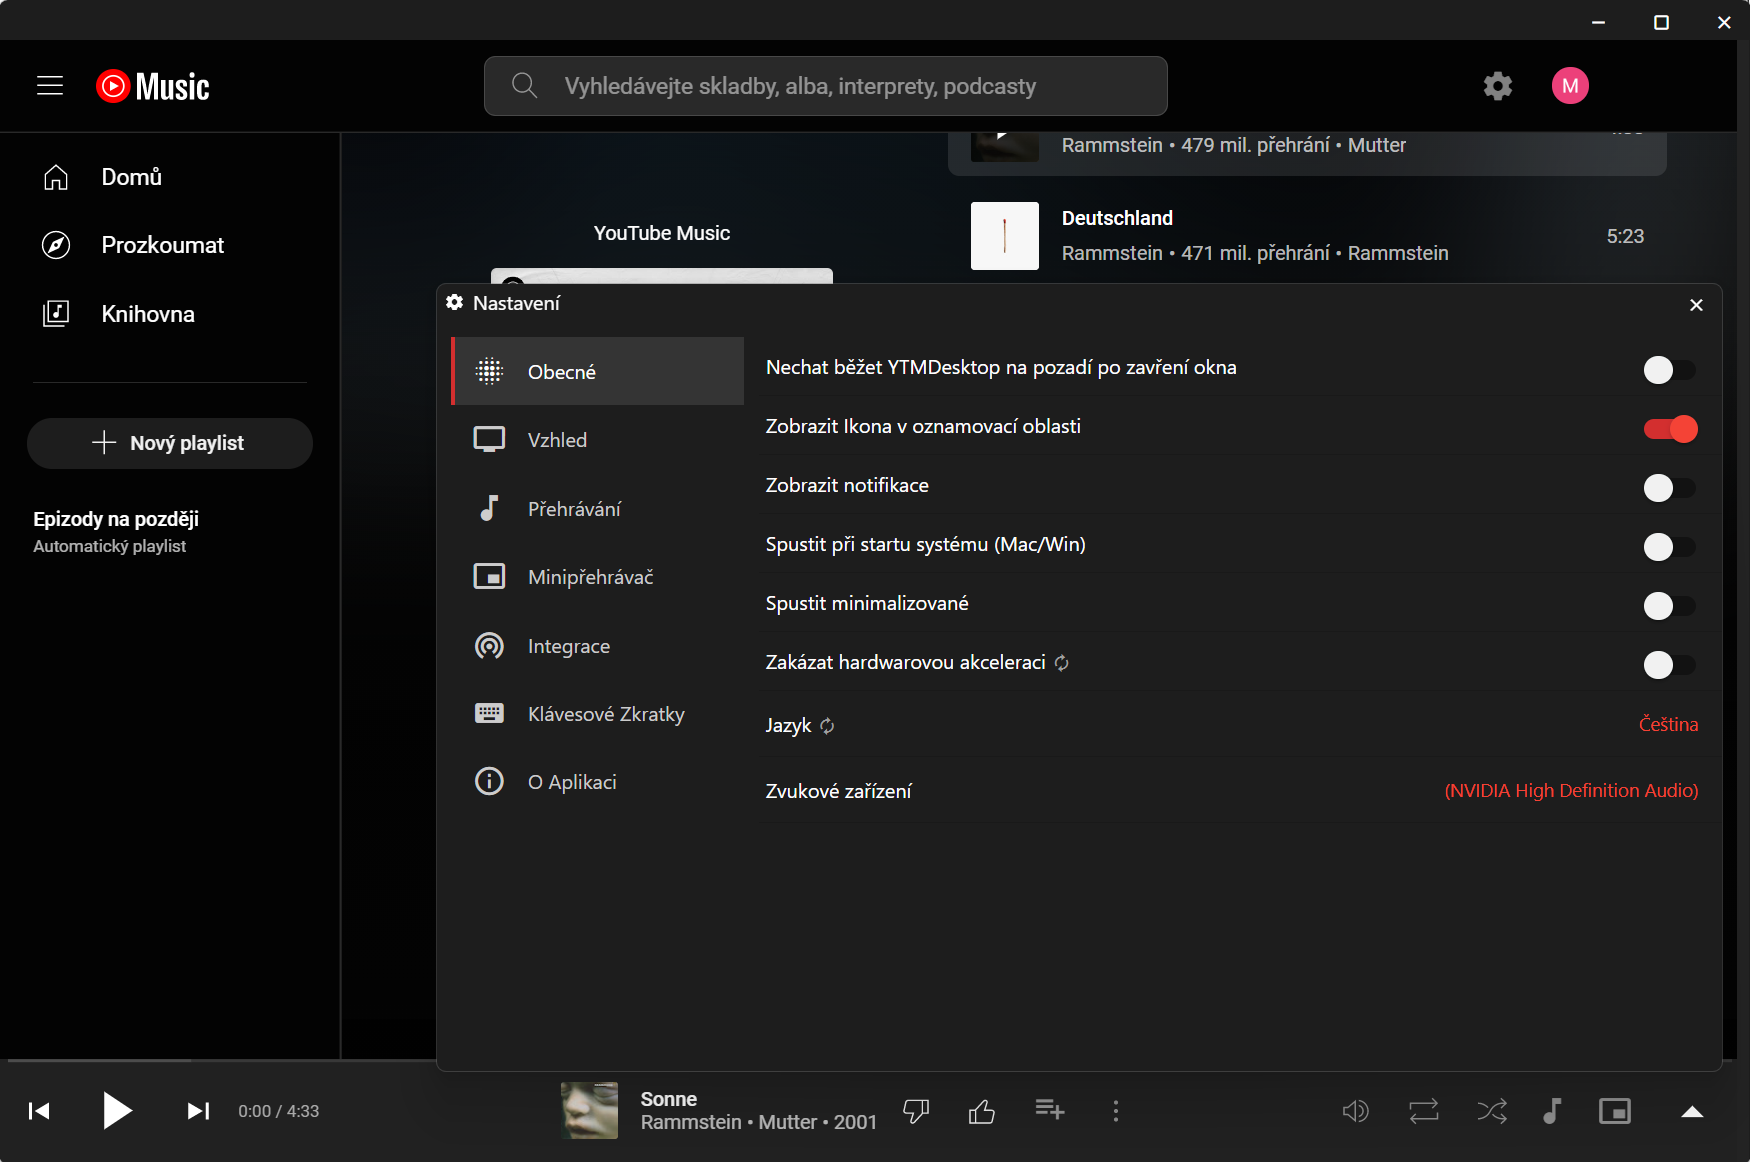The image size is (1750, 1162).
Task: Turn off Zobrazit Ikona v oznamovací oblasti
Action: [1669, 429]
